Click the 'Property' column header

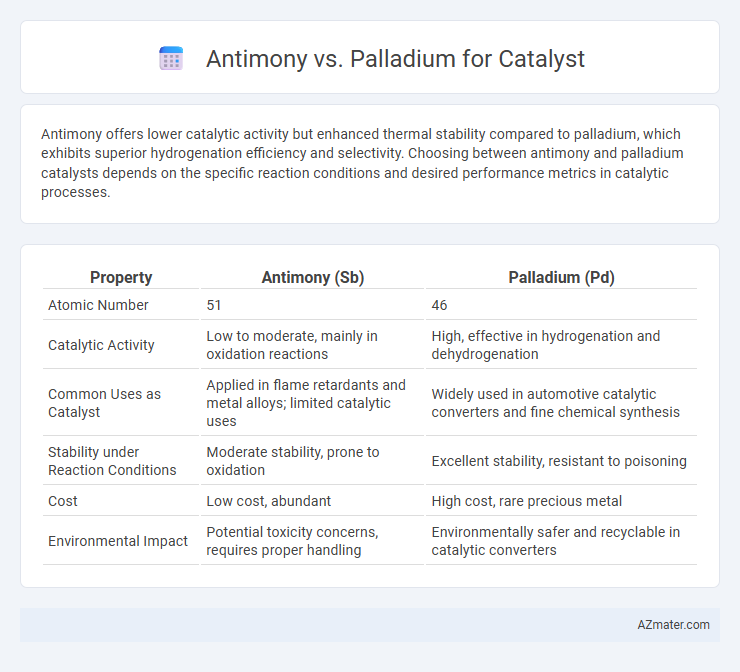click(121, 277)
